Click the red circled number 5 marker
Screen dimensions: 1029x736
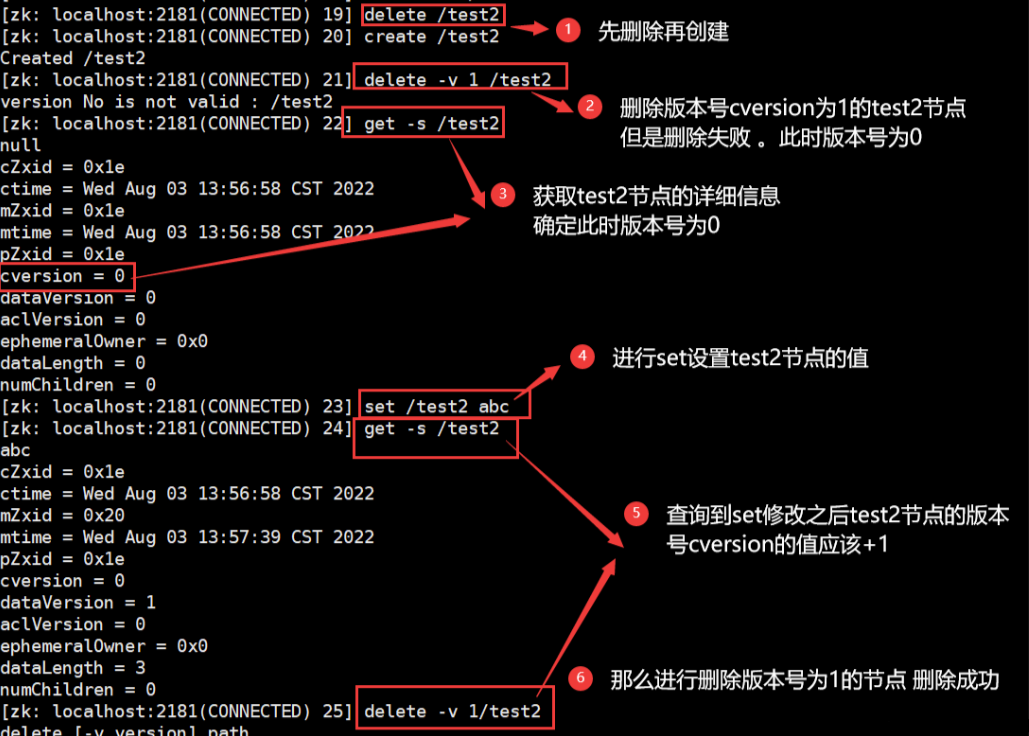[636, 514]
